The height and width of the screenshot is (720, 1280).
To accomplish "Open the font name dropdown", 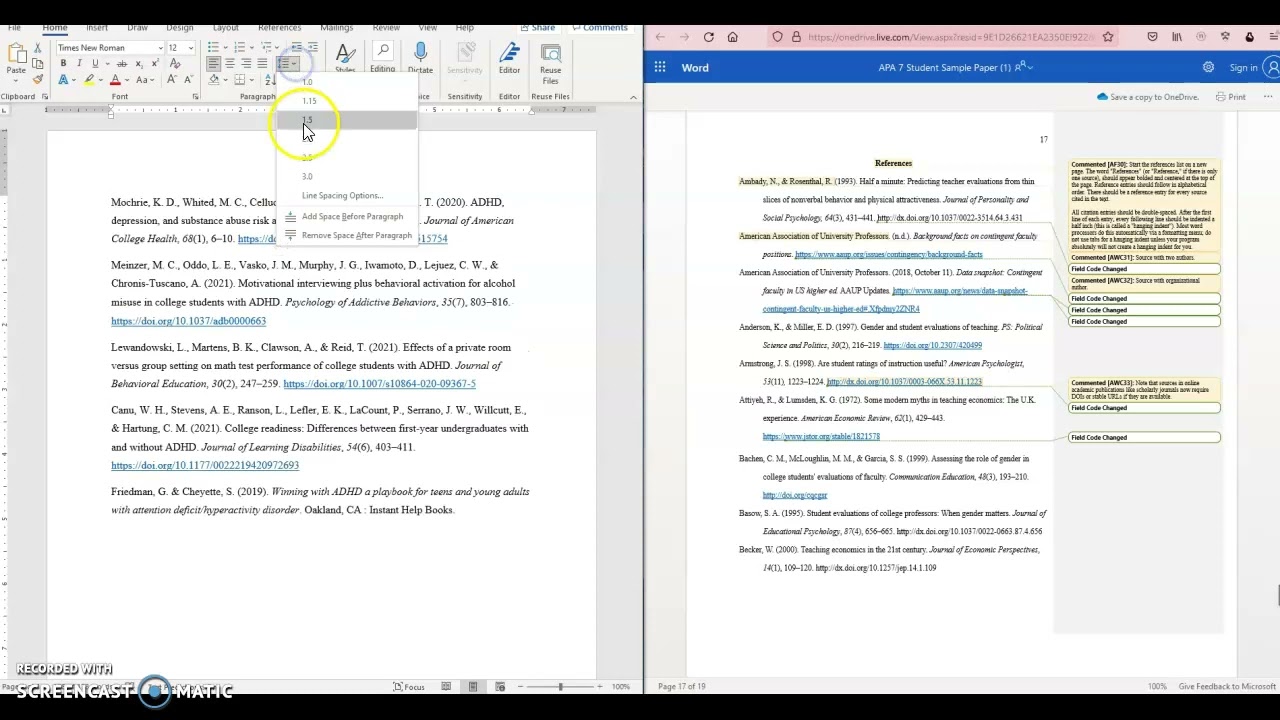I will 160,48.
